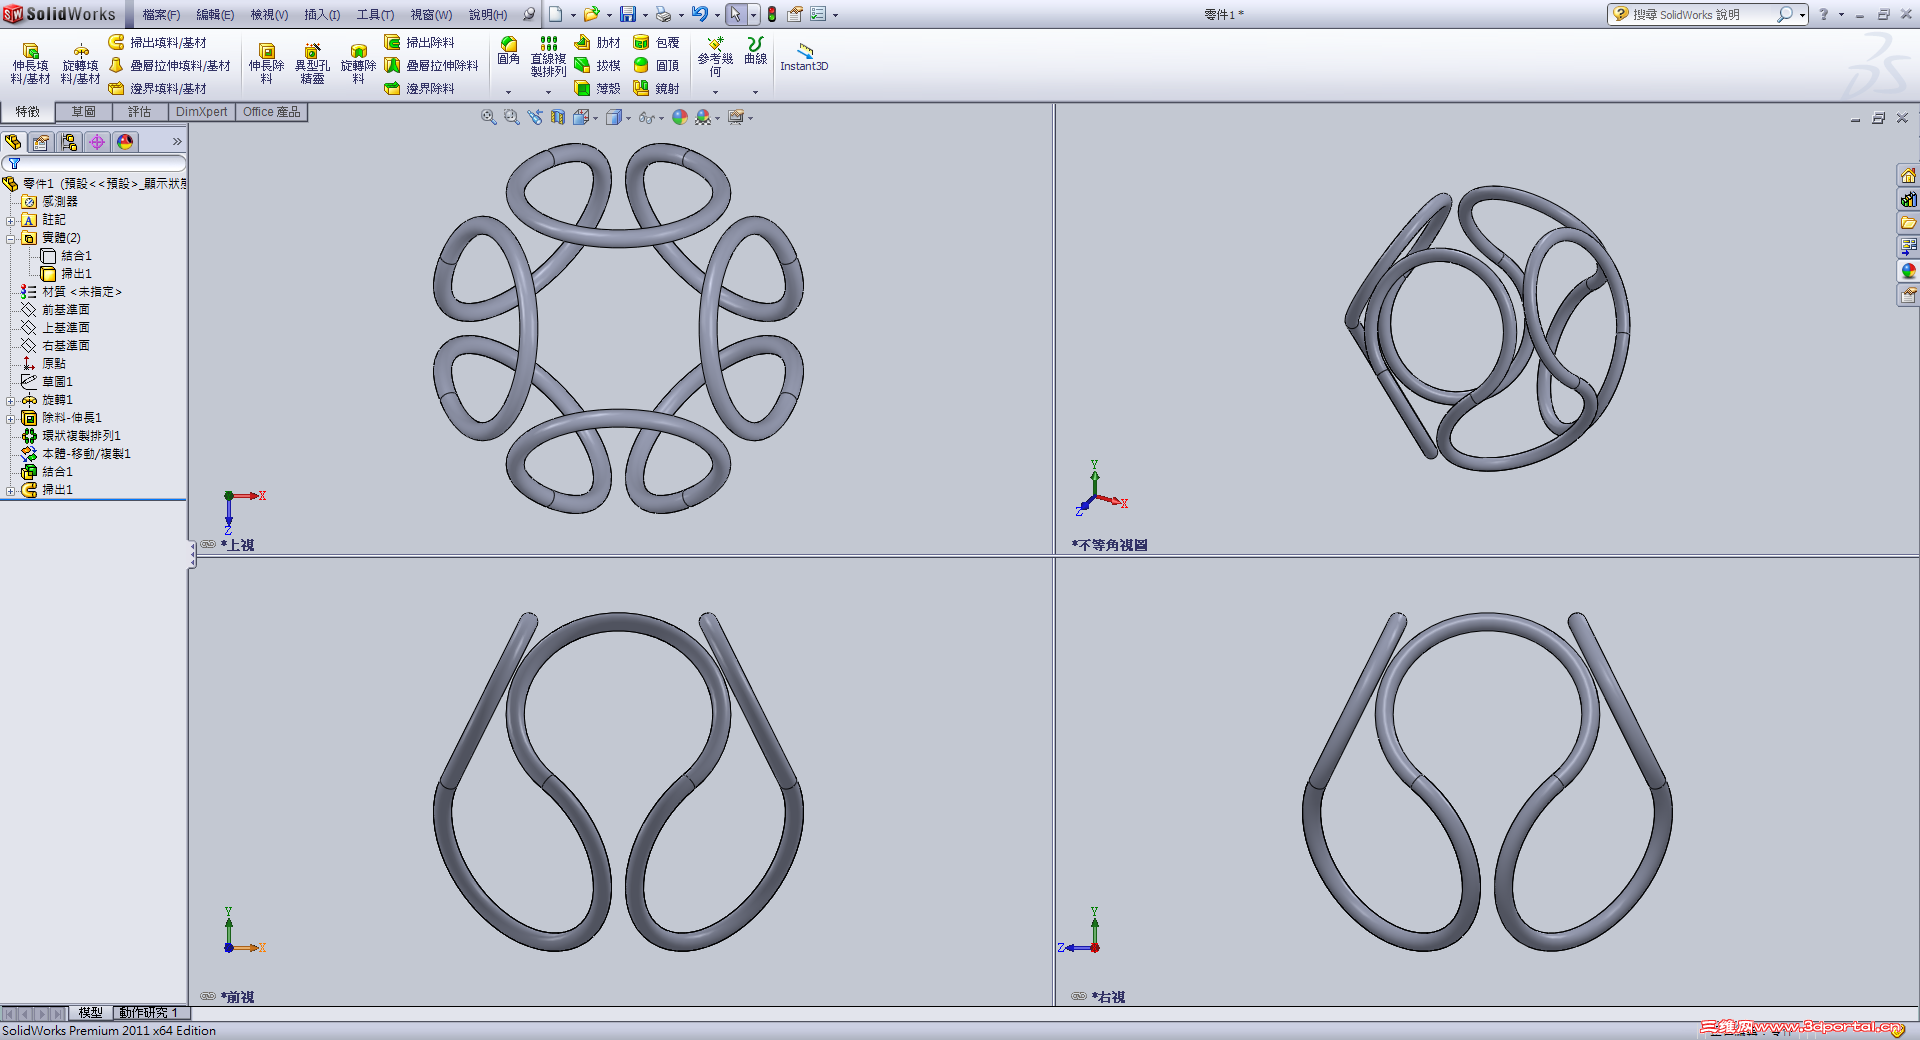
Task: Switch to the DimXpert tab
Action: (202, 112)
